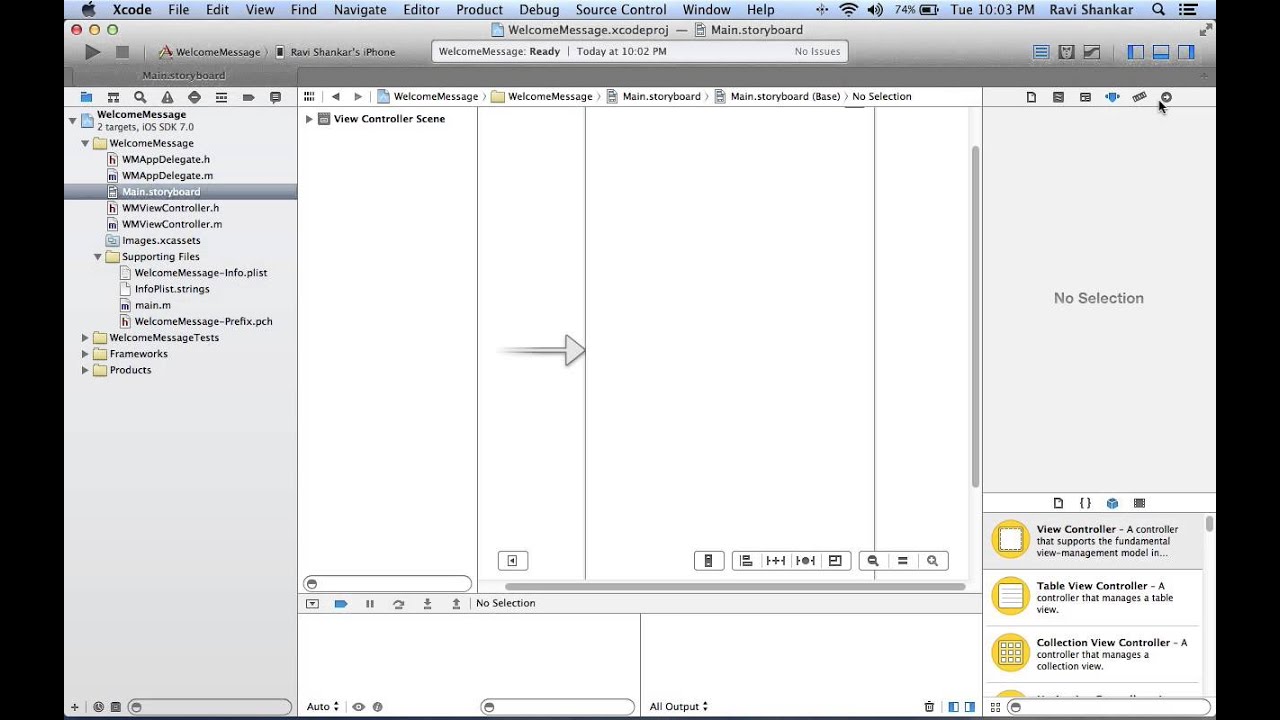The width and height of the screenshot is (1280, 720).
Task: Expand View Controller Scene in outline
Action: point(309,119)
